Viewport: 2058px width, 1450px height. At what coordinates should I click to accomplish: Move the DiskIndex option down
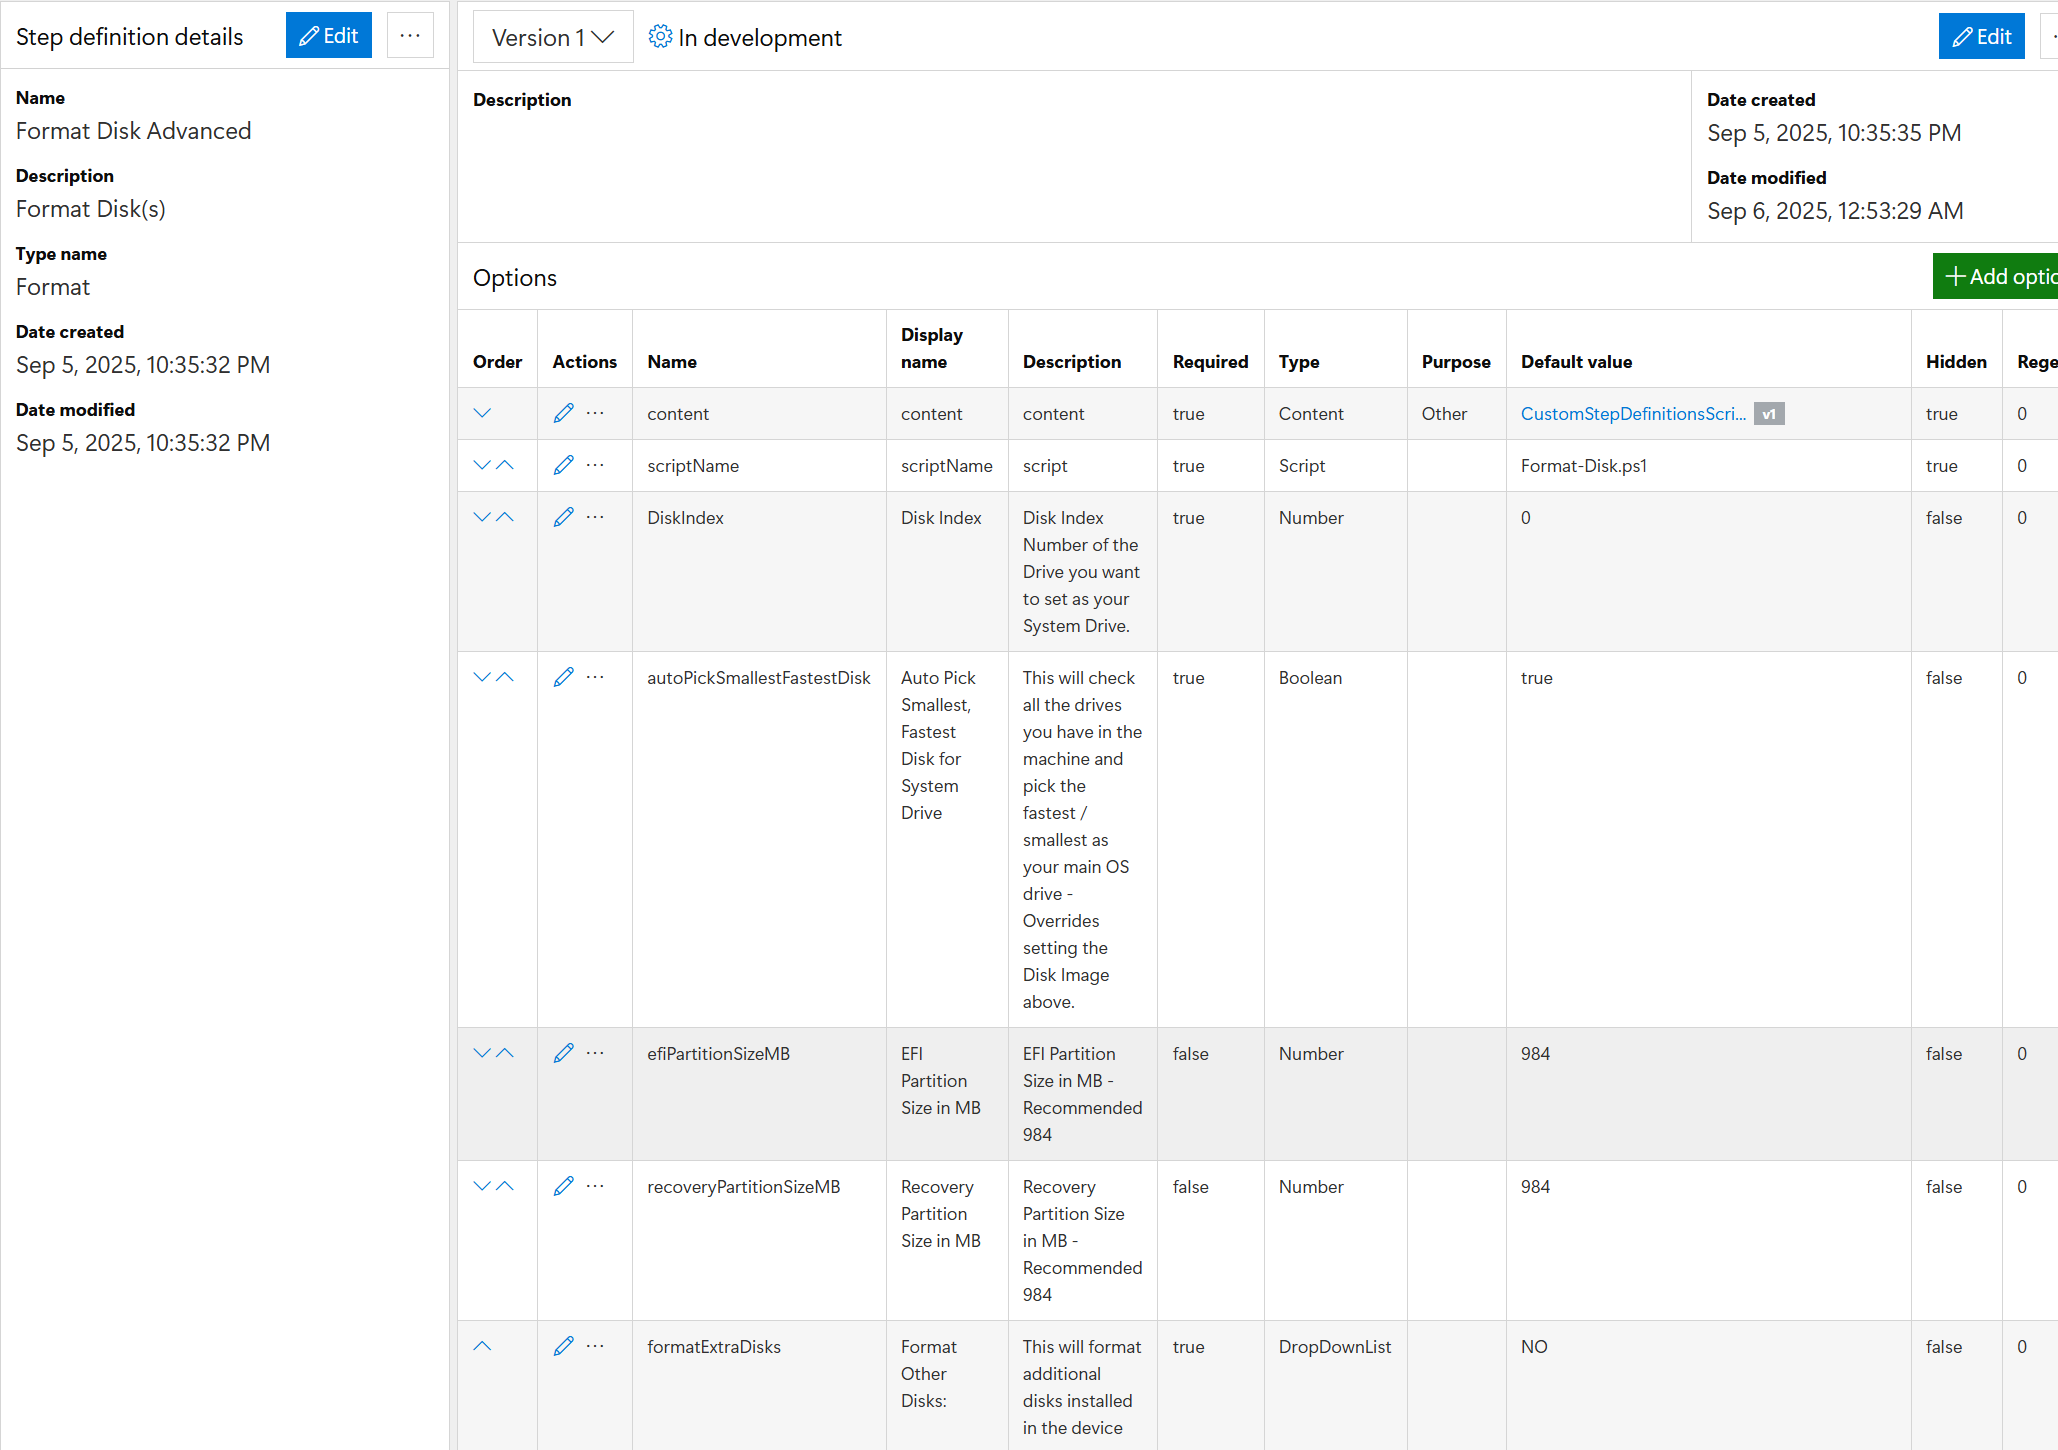click(482, 517)
